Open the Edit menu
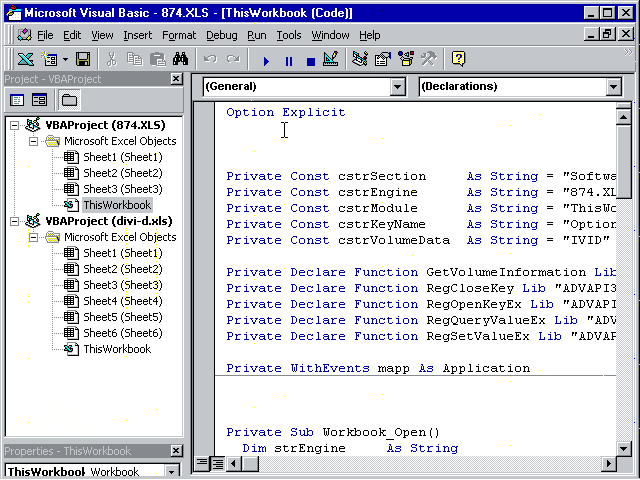Image resolution: width=640 pixels, height=480 pixels. pyautogui.click(x=72, y=36)
